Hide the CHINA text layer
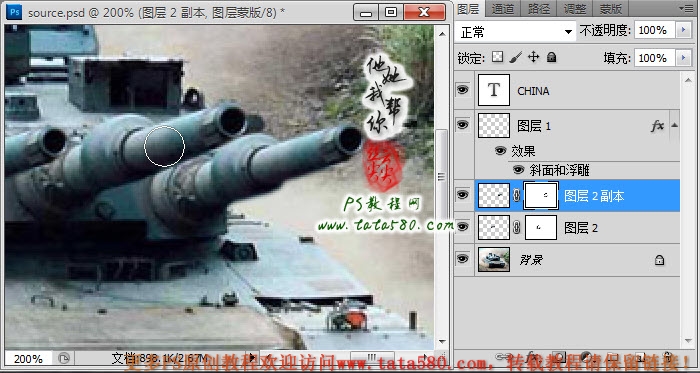700x373 pixels. click(463, 90)
